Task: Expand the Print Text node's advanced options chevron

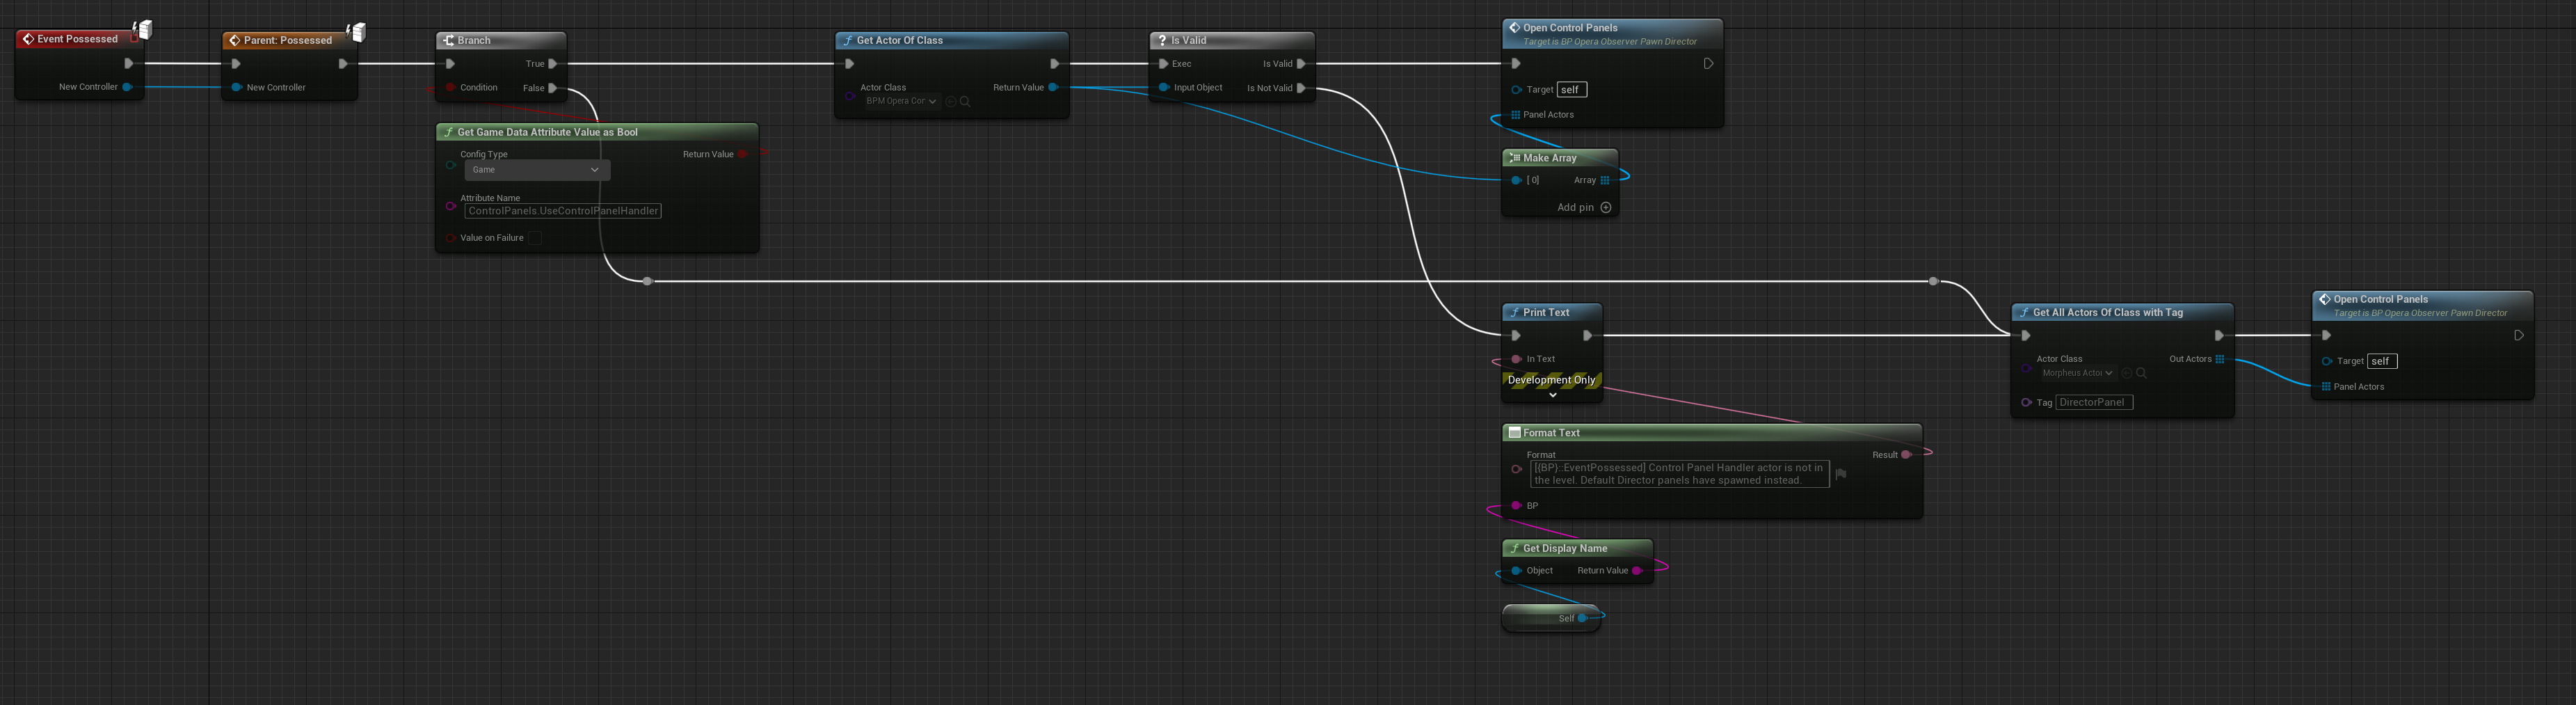Action: click(1552, 395)
